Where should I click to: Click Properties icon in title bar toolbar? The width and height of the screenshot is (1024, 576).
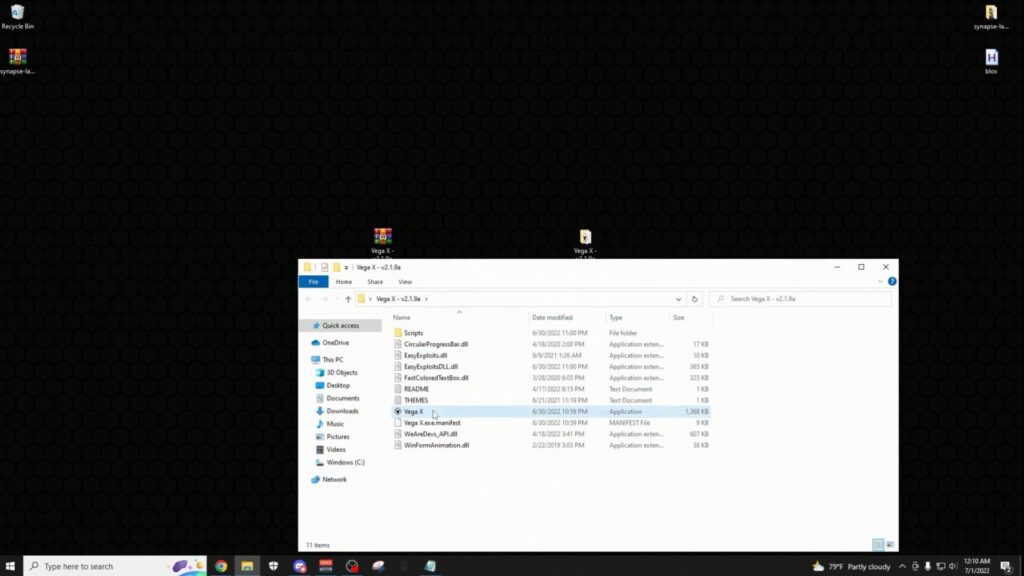[x=325, y=267]
